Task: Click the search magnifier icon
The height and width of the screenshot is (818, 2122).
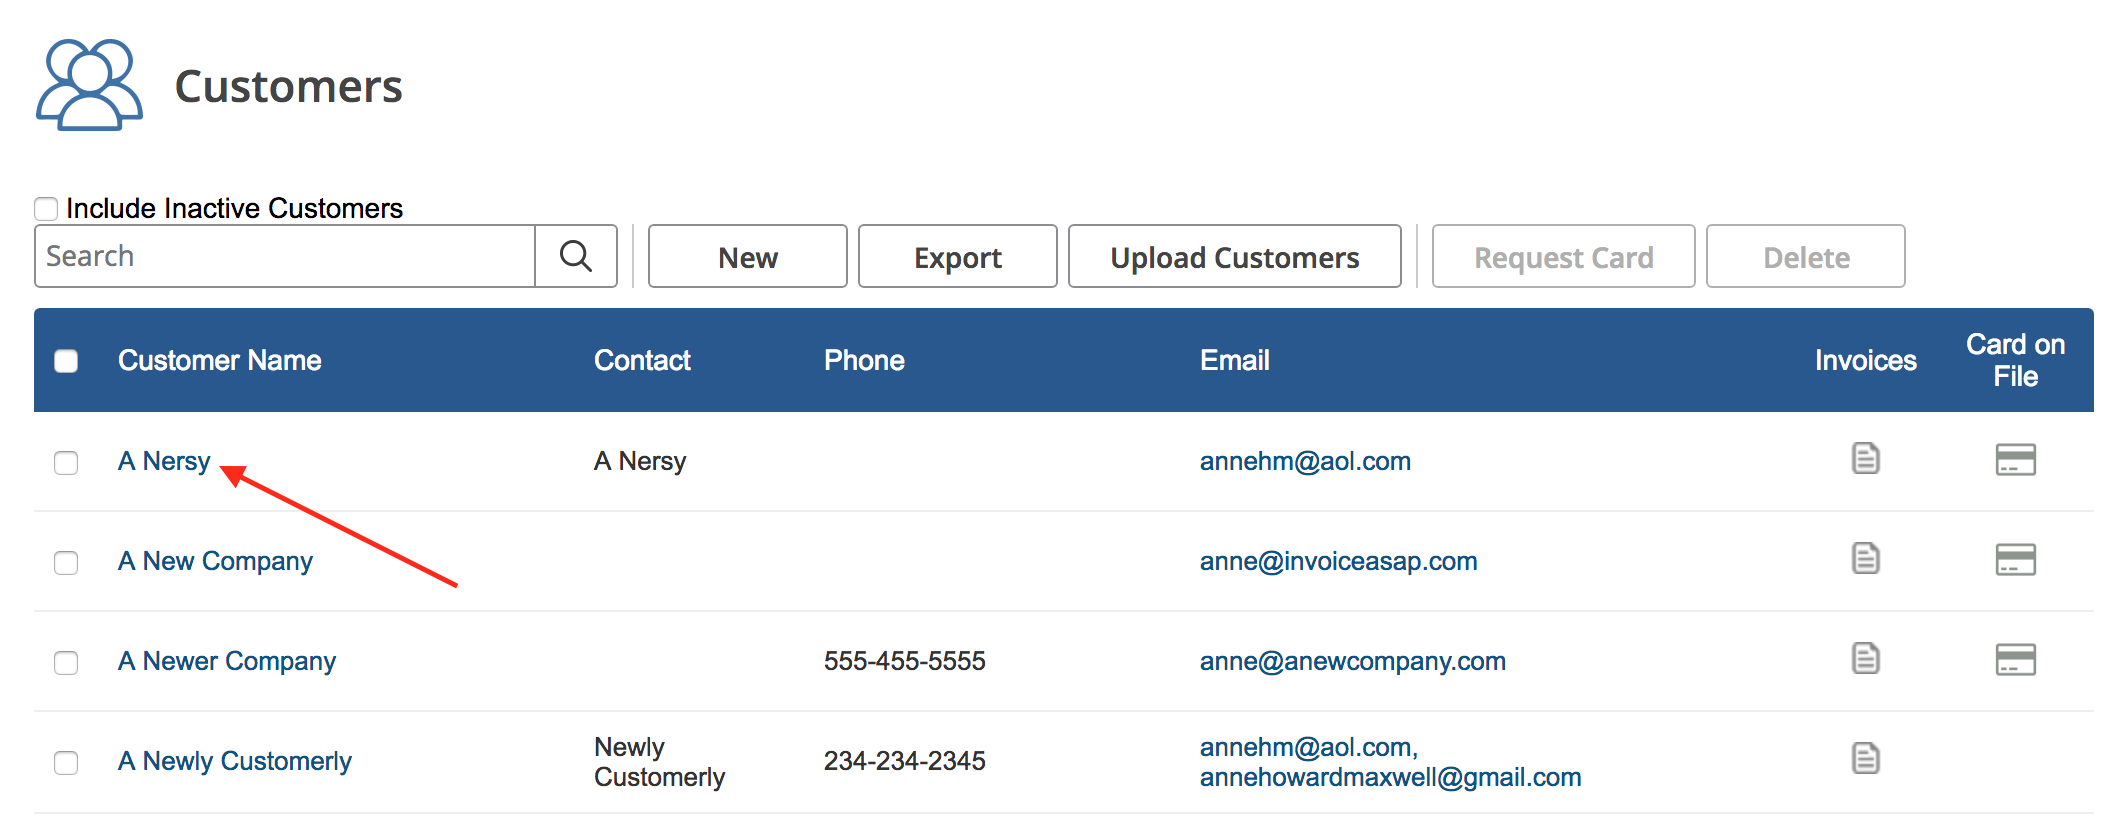Action: 575,257
